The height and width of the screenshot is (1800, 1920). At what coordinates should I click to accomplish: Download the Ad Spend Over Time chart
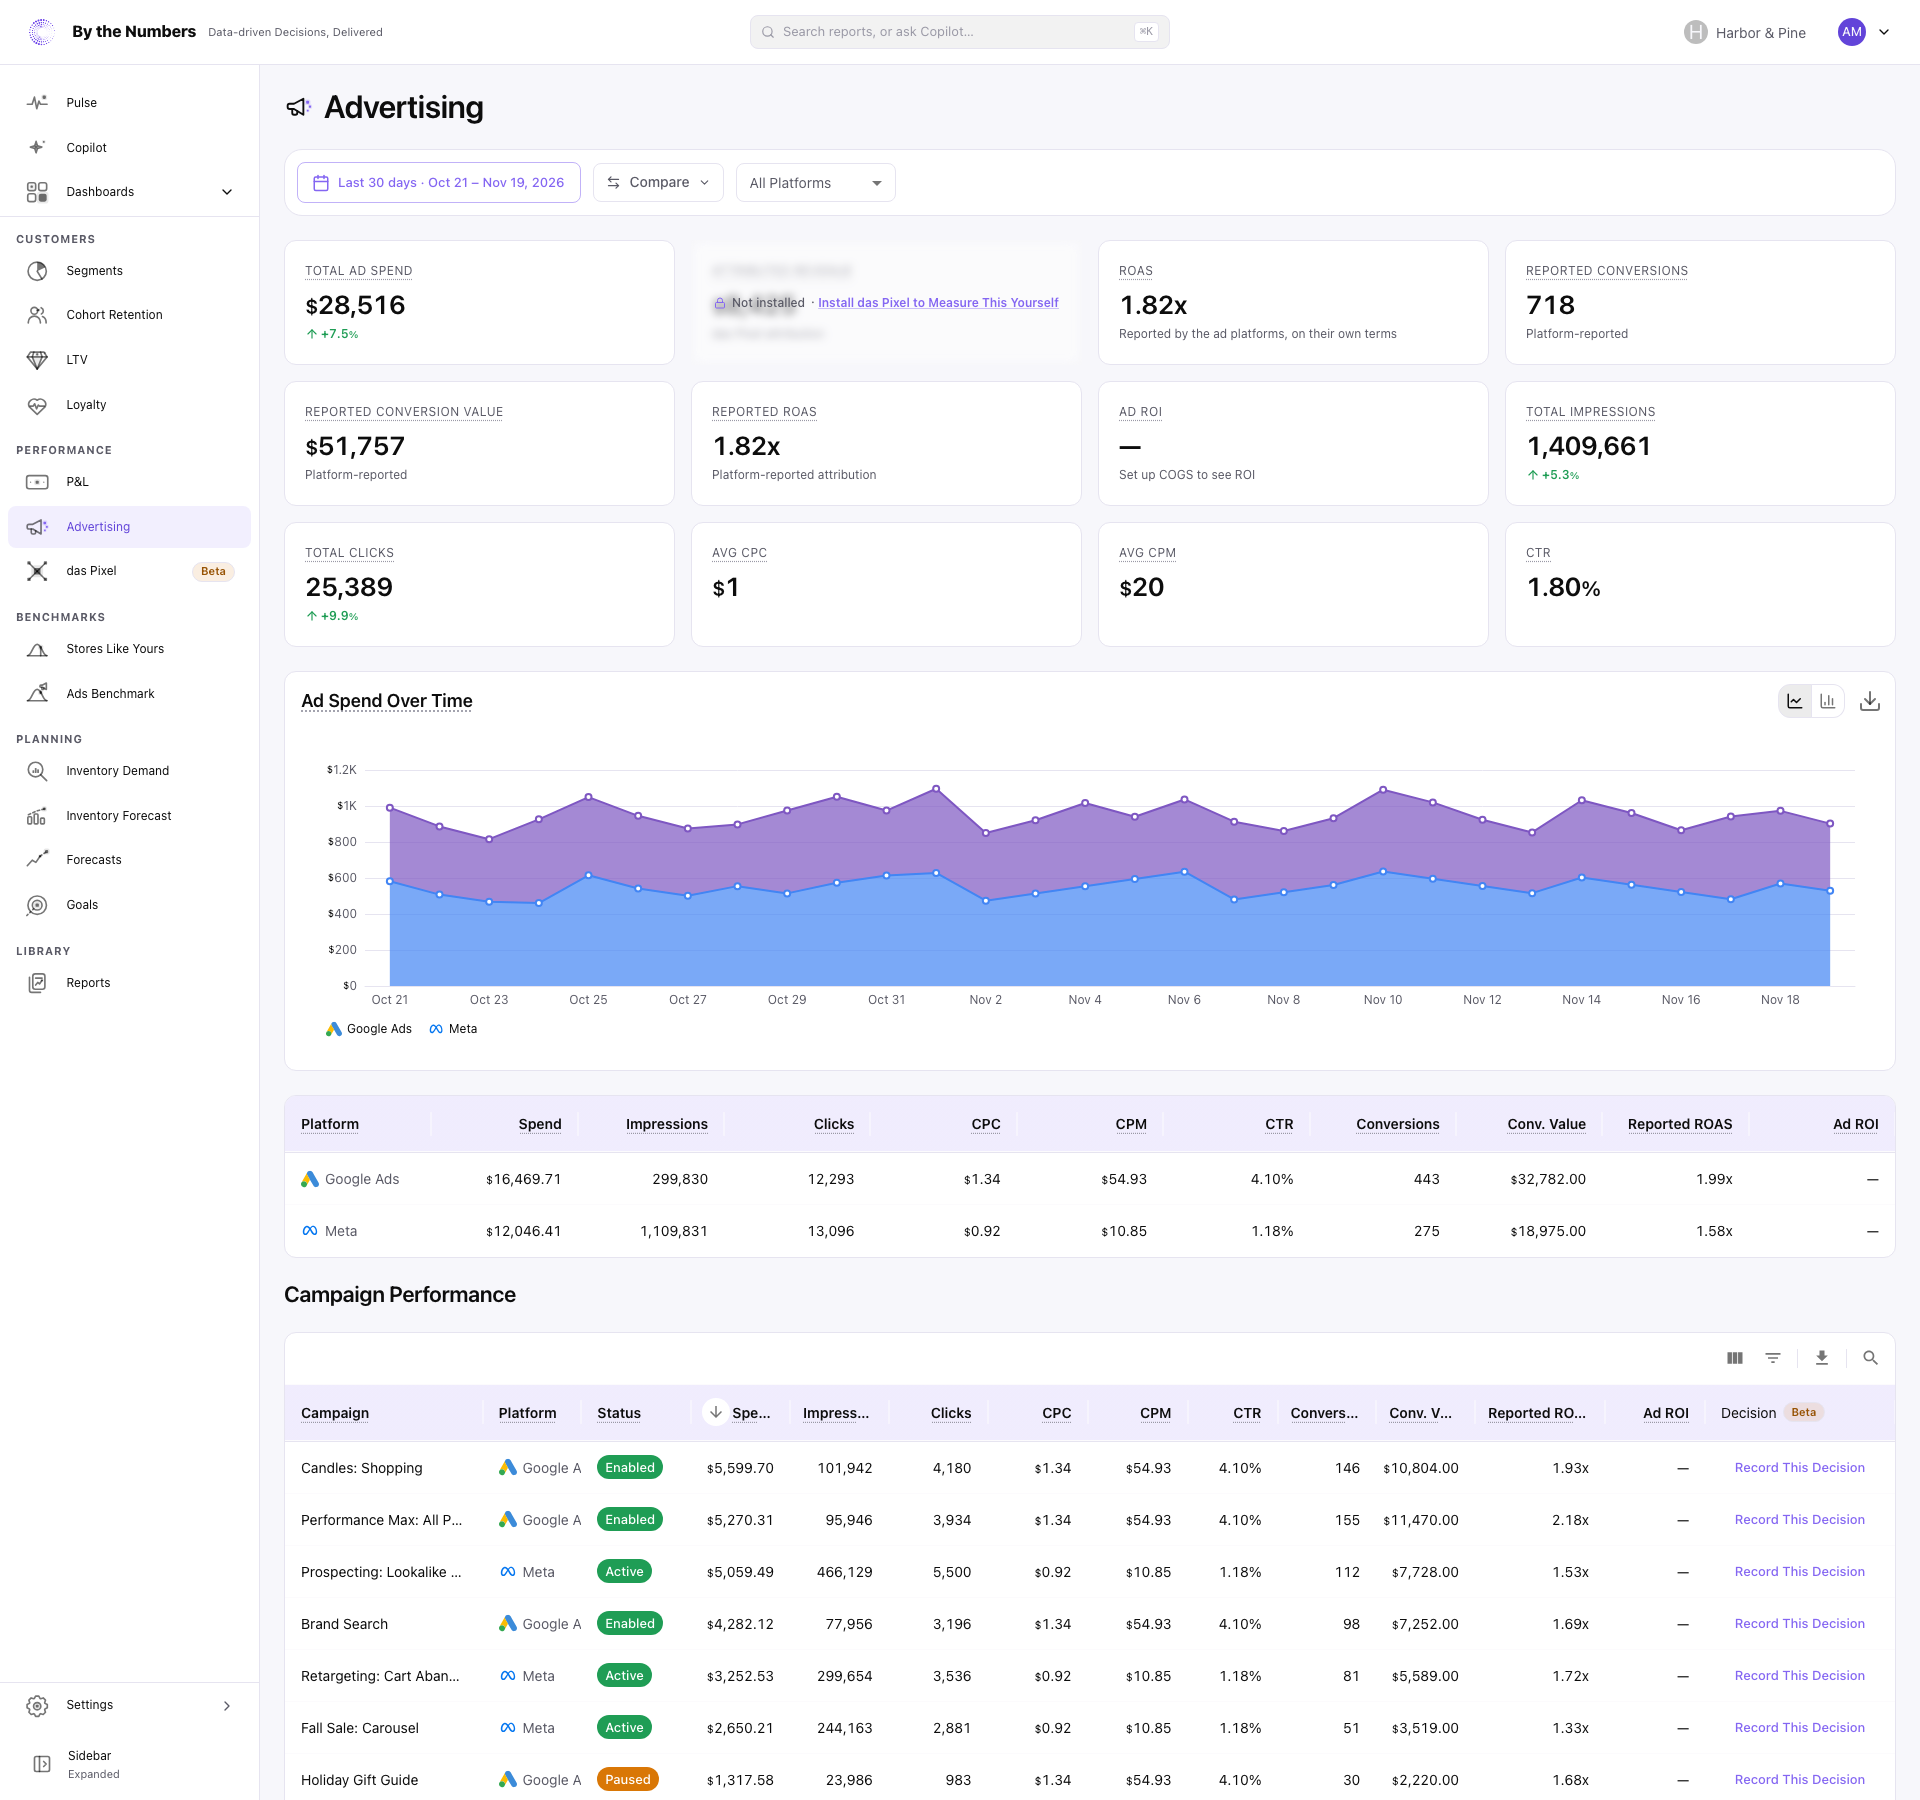click(1869, 701)
